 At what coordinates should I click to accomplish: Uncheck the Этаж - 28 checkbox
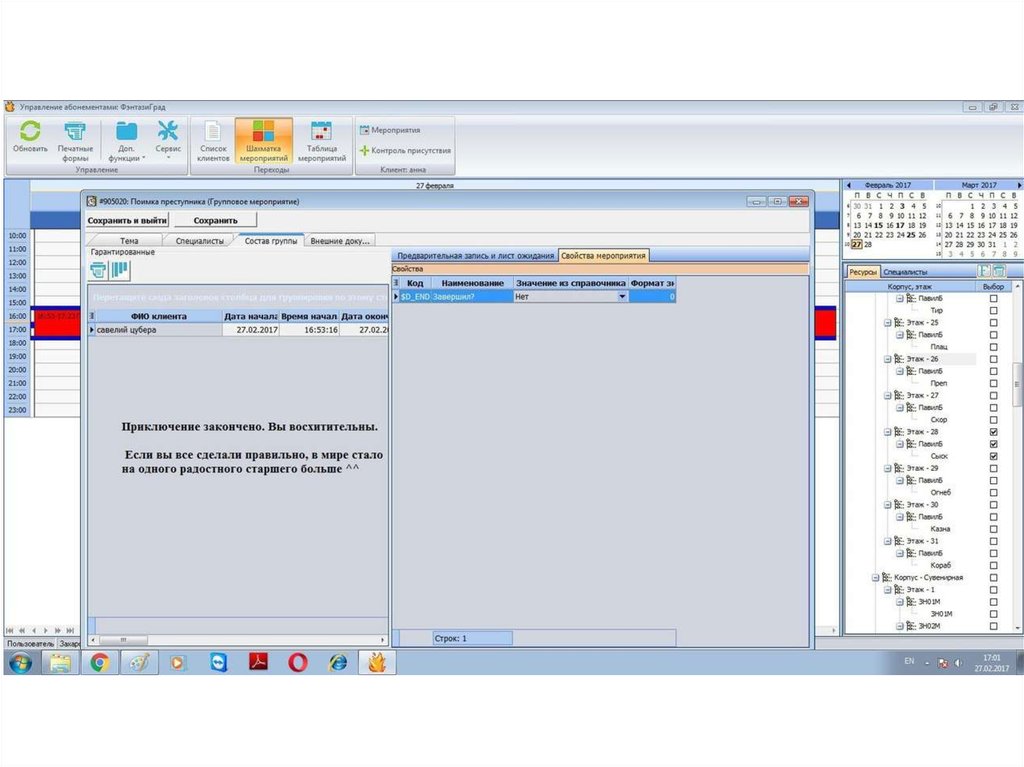click(993, 432)
